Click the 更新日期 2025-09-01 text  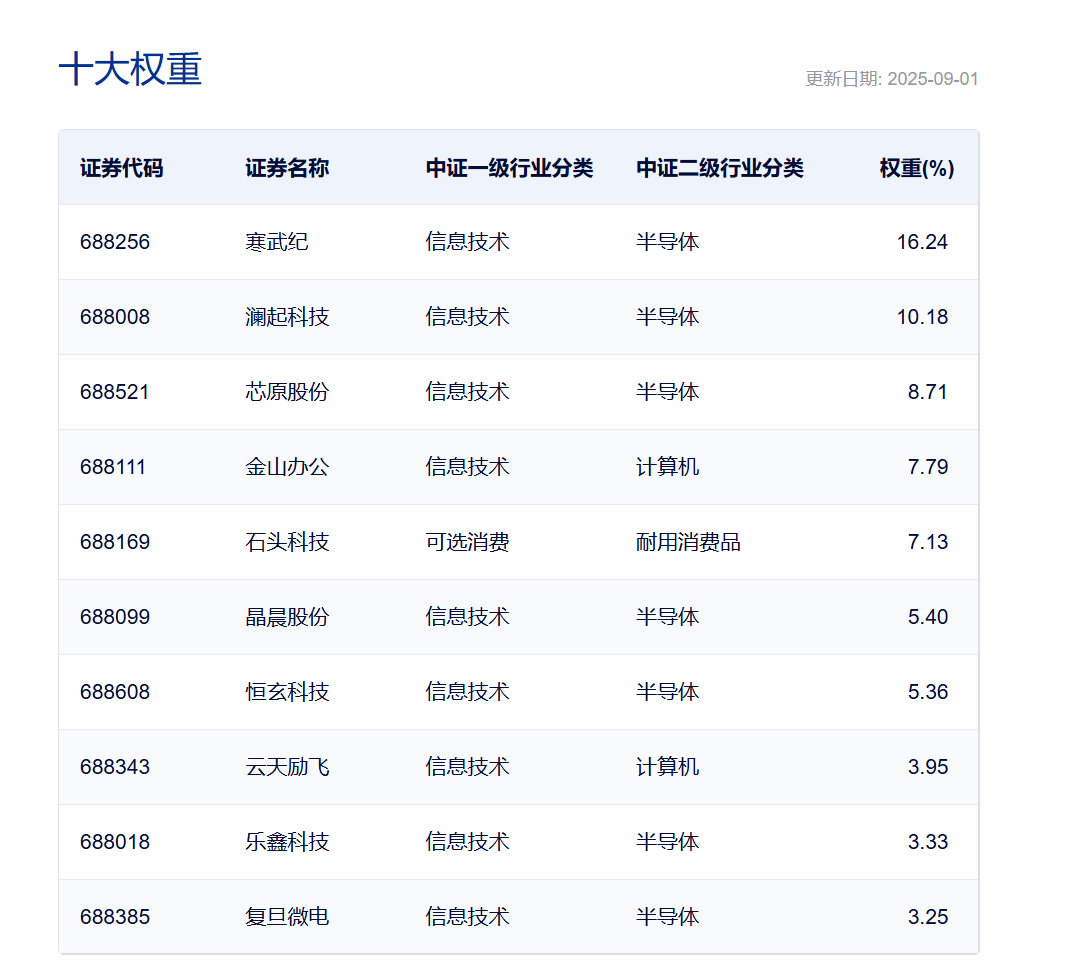tap(891, 79)
